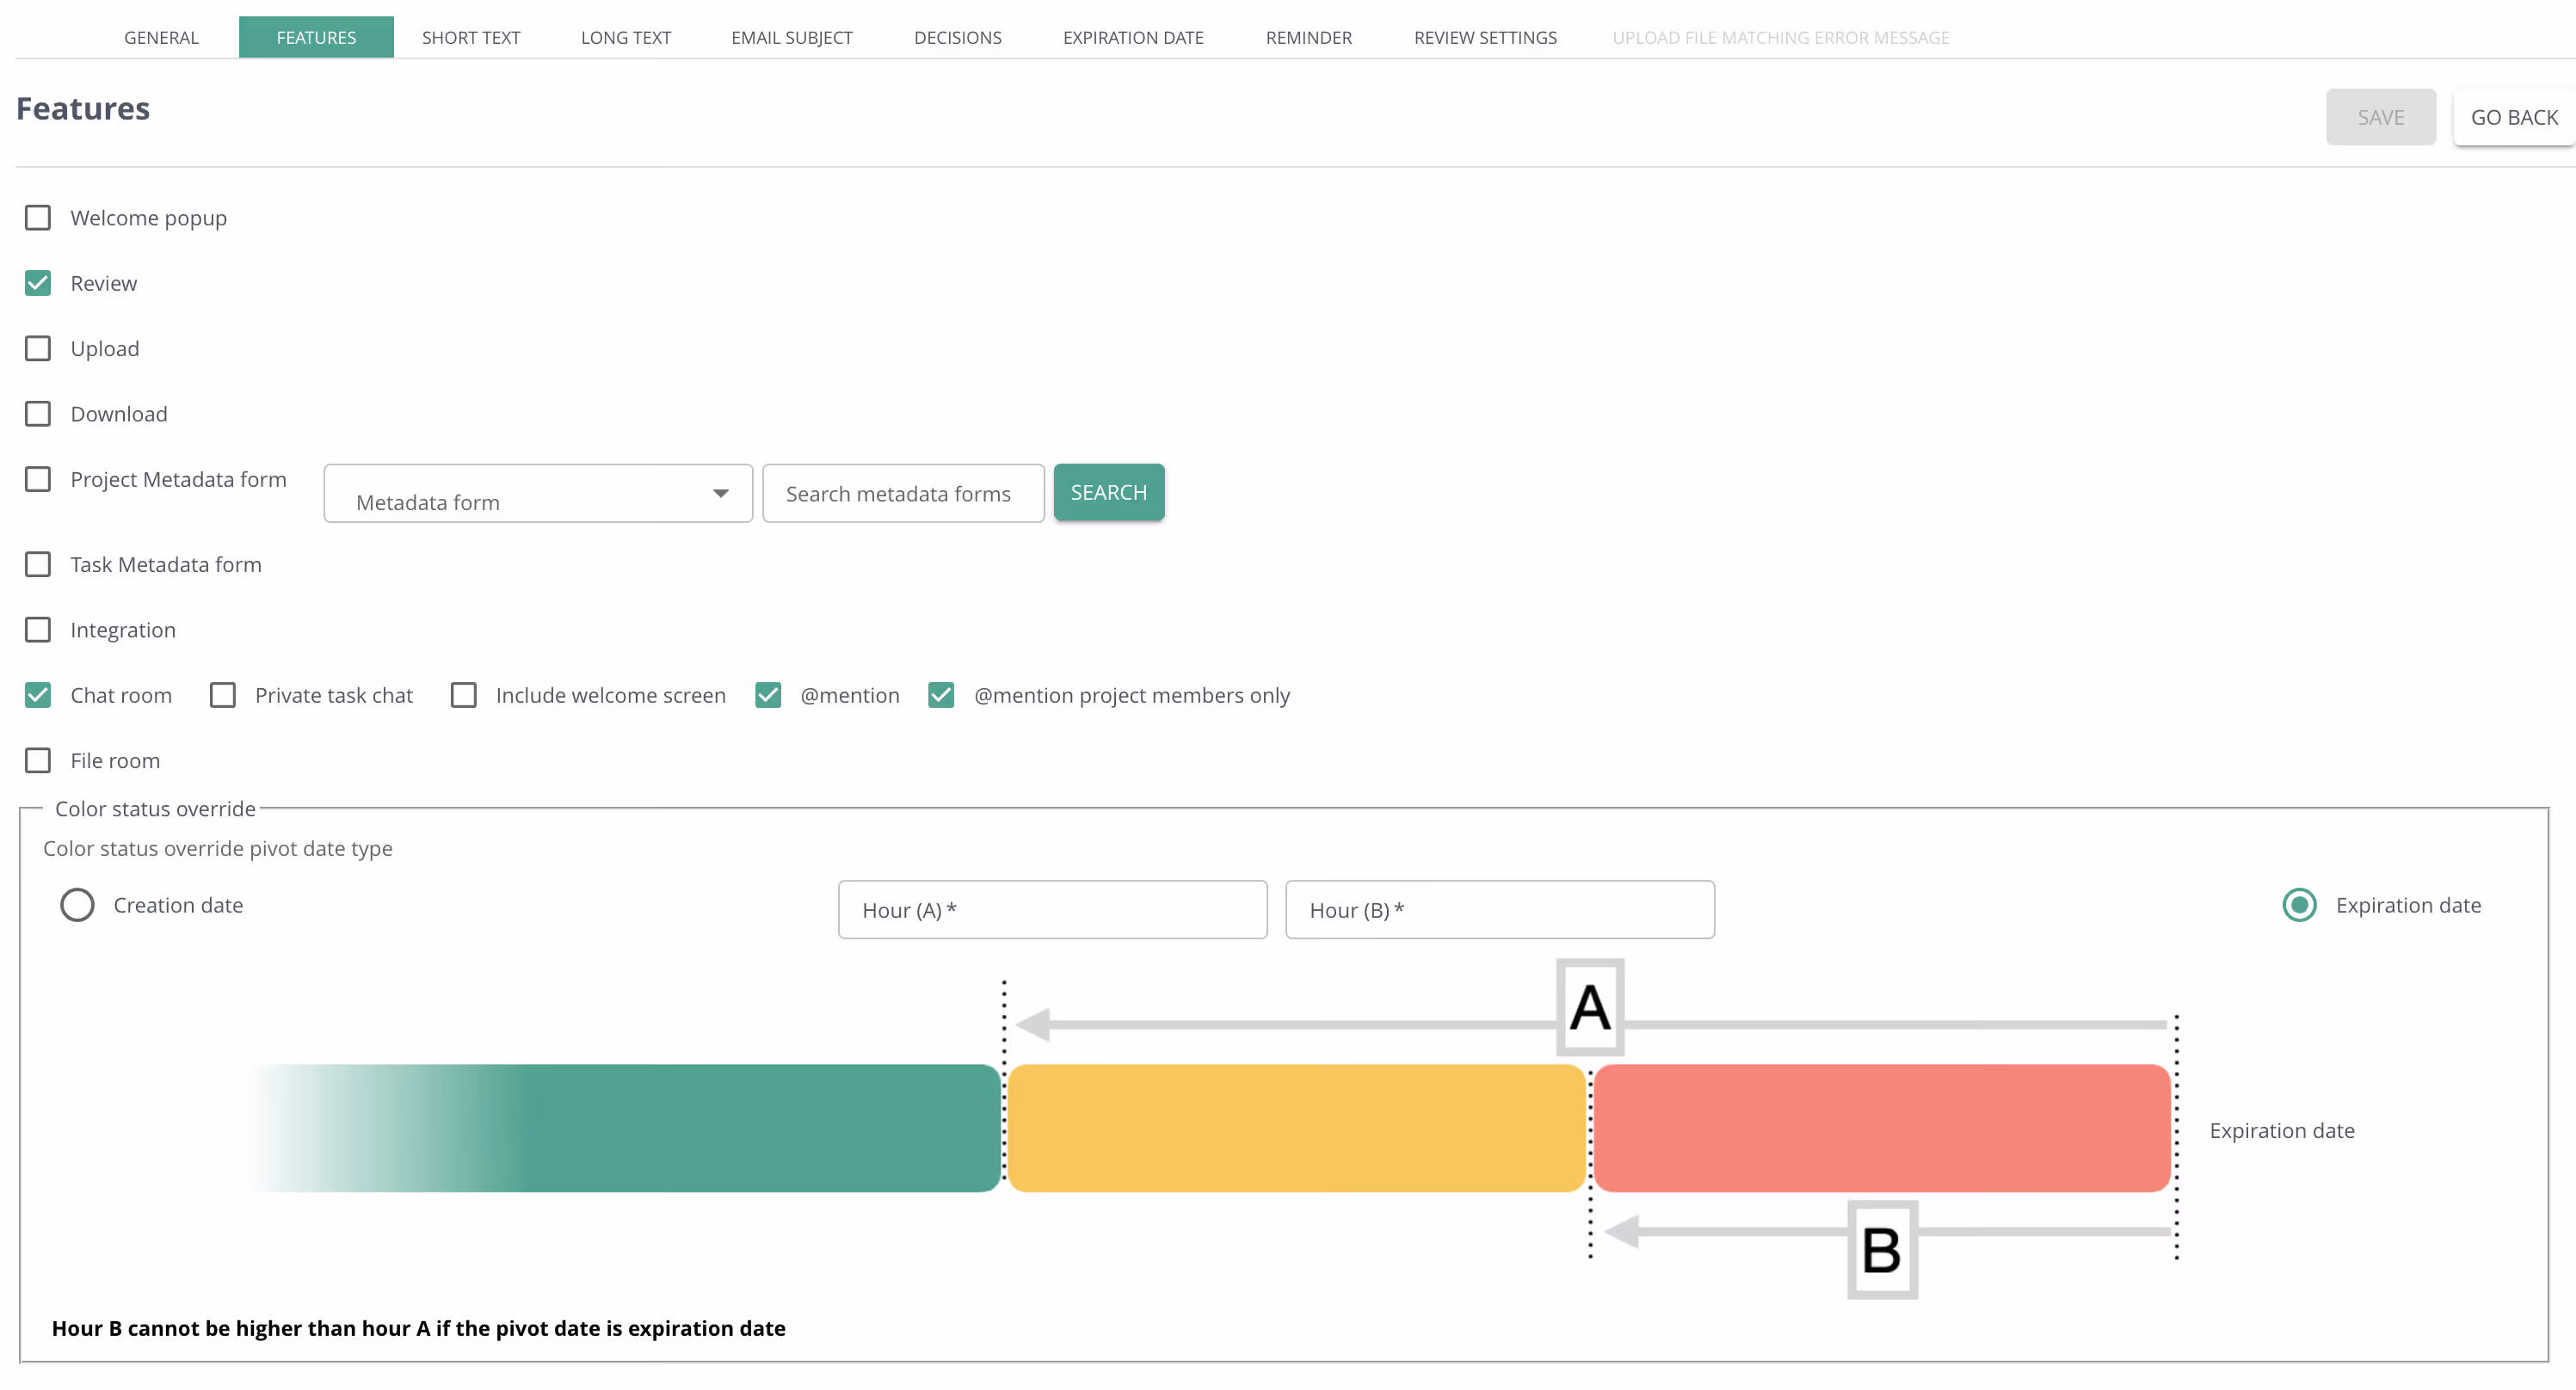Go to the REMINDER tab

tap(1309, 37)
